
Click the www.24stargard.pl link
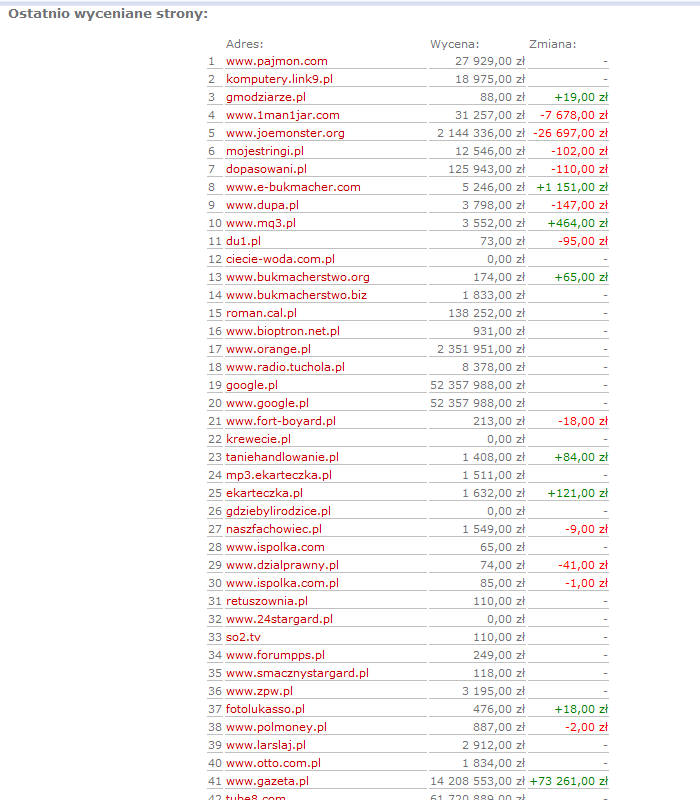pos(279,619)
